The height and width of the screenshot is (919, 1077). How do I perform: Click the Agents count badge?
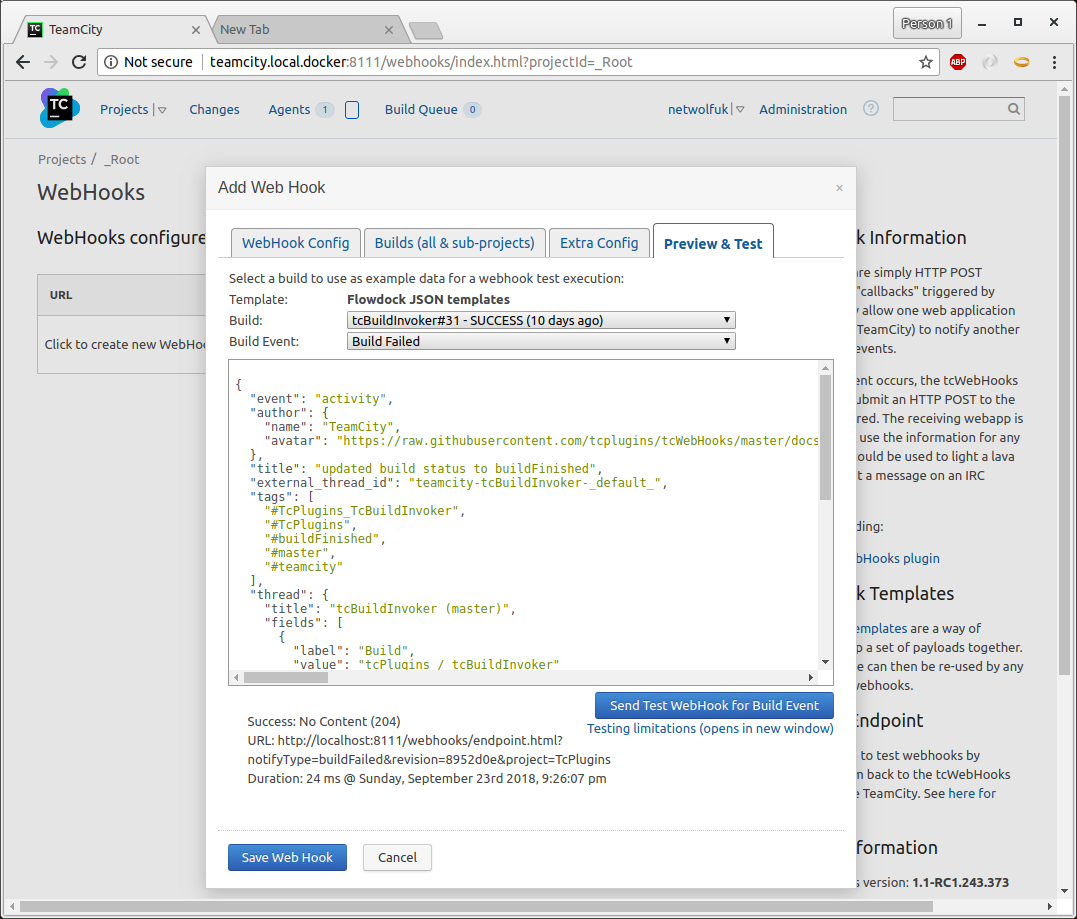click(325, 110)
